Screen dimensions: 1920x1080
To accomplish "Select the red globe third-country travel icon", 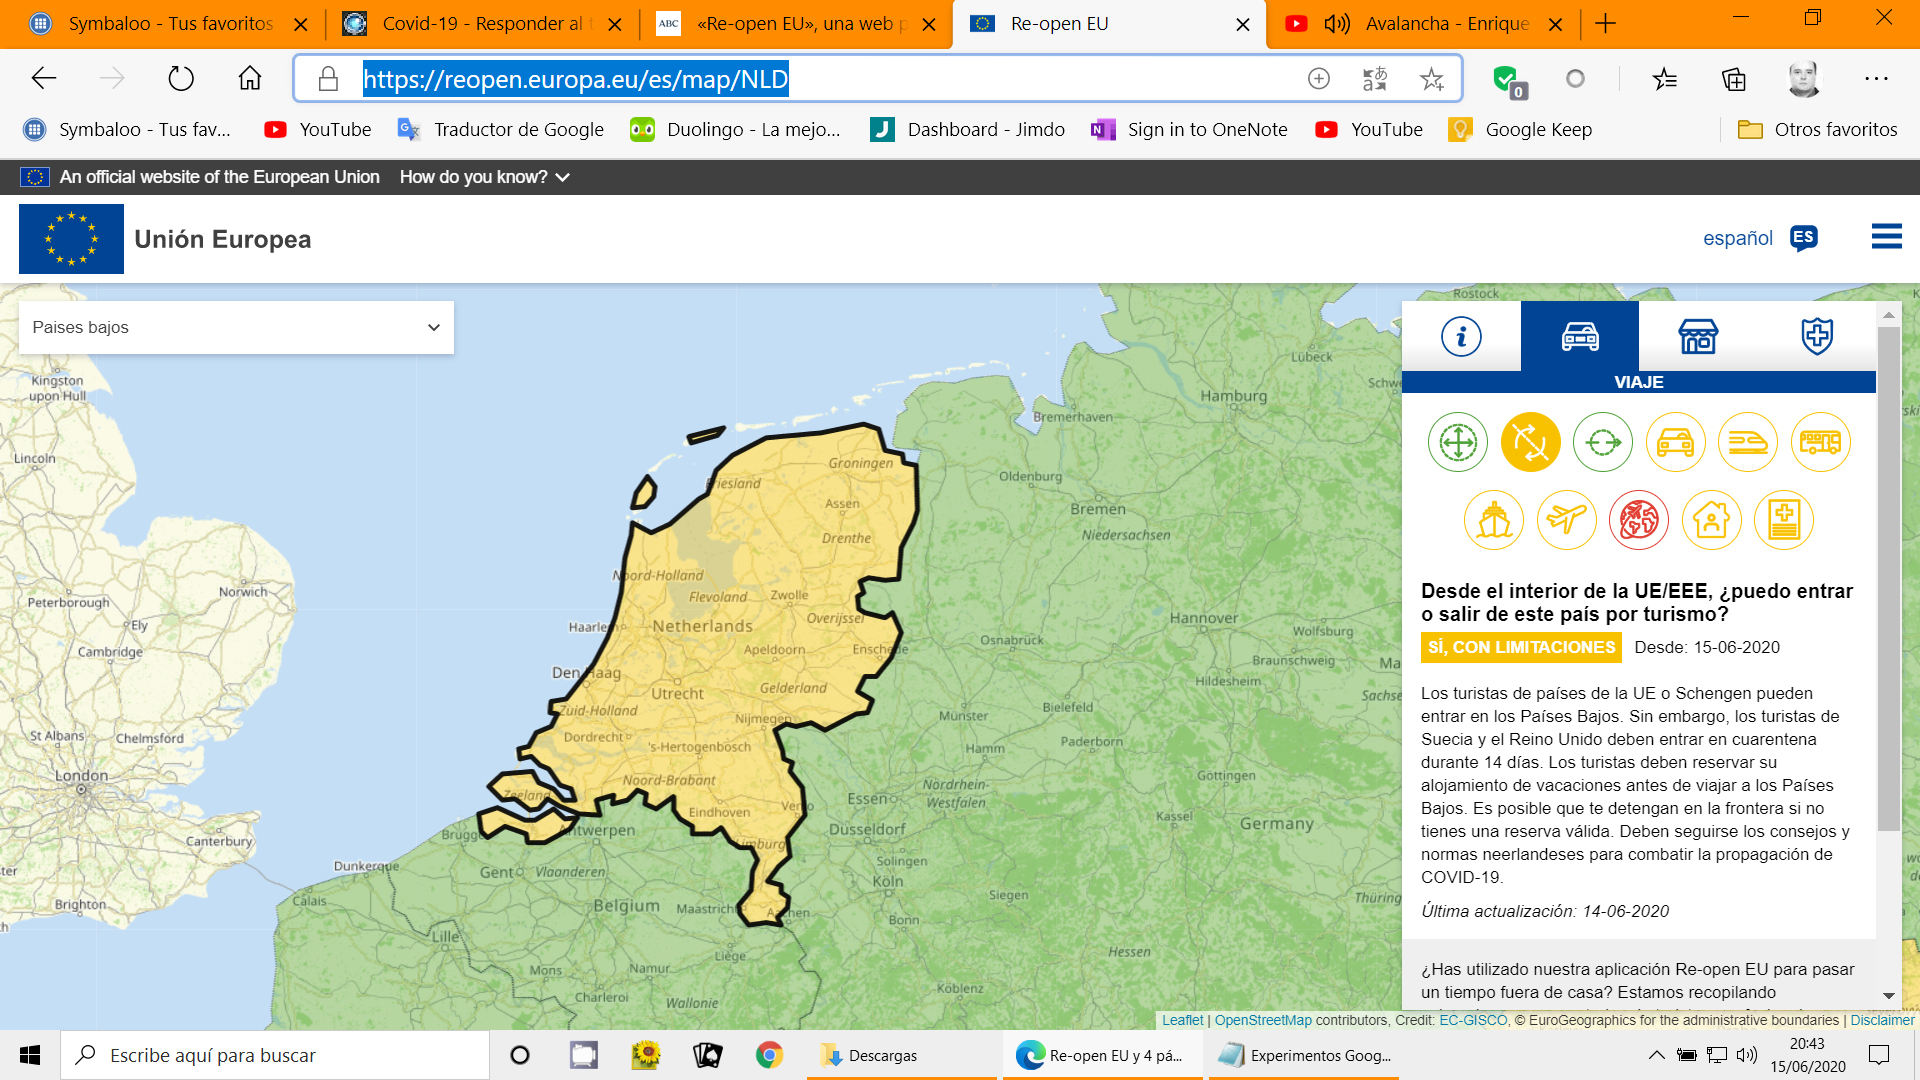I will coord(1639,520).
